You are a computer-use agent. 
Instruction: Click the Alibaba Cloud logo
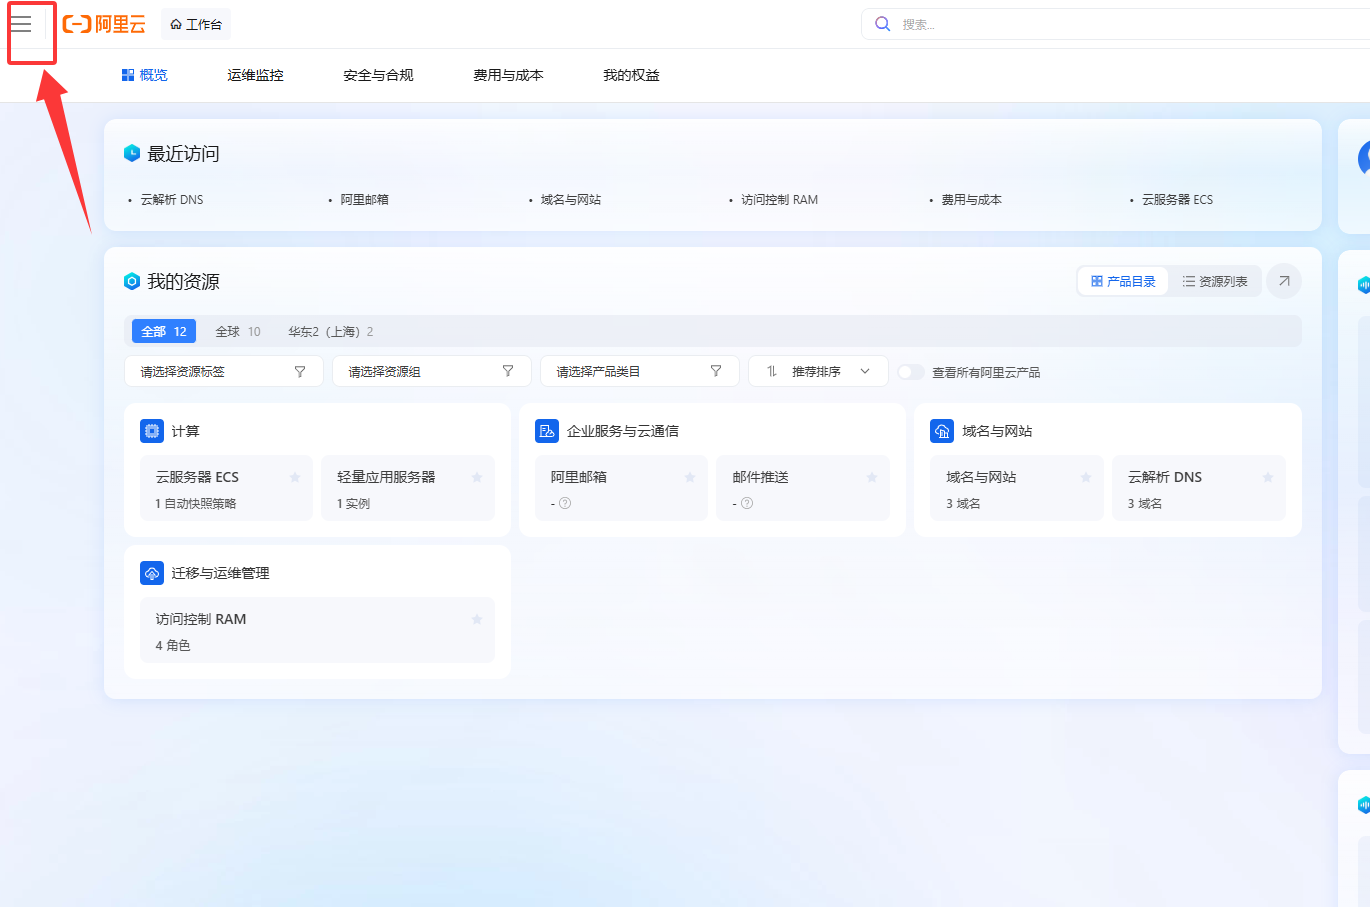(x=104, y=24)
